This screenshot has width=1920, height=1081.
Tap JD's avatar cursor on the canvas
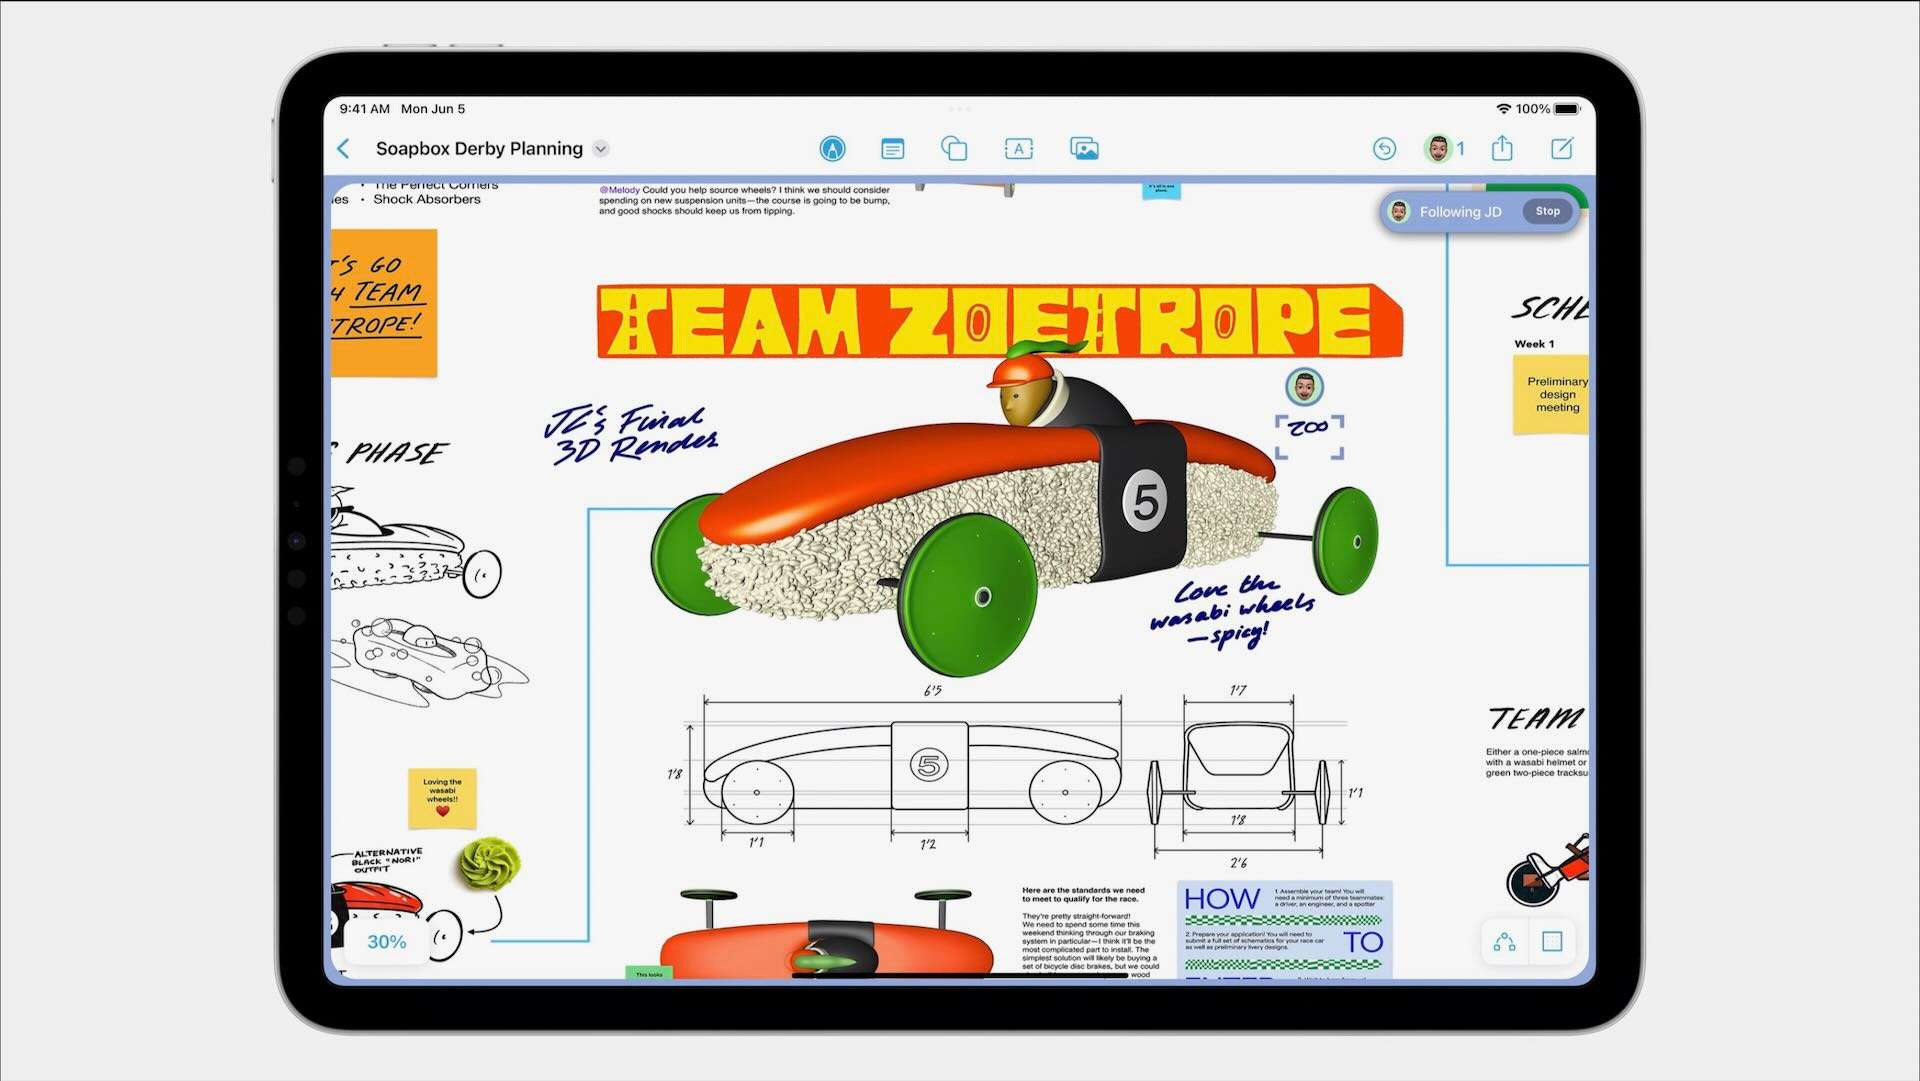click(1304, 386)
